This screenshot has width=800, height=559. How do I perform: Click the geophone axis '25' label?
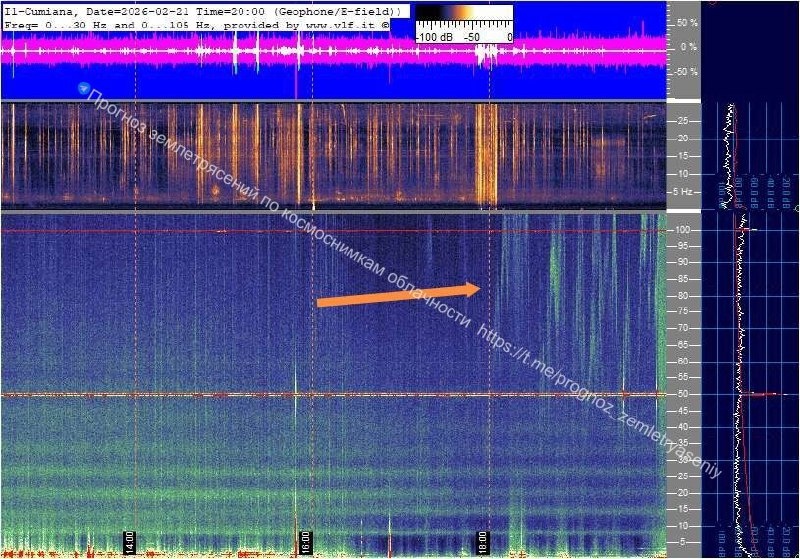click(683, 121)
